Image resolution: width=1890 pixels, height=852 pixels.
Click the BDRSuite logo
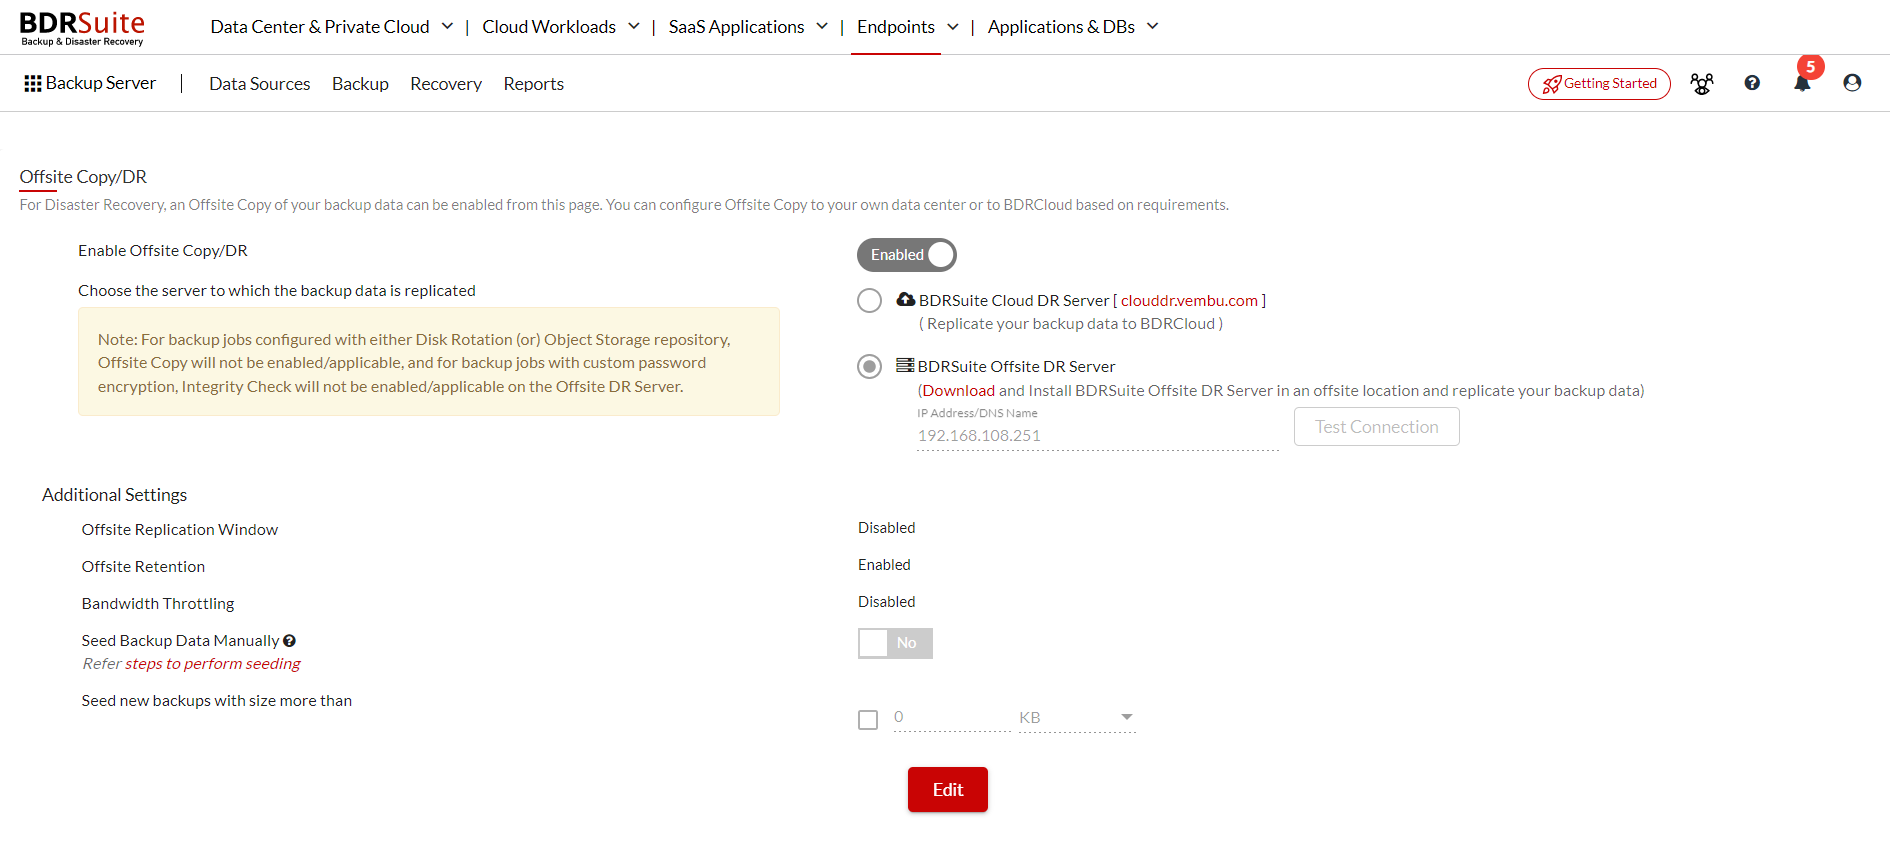click(82, 28)
